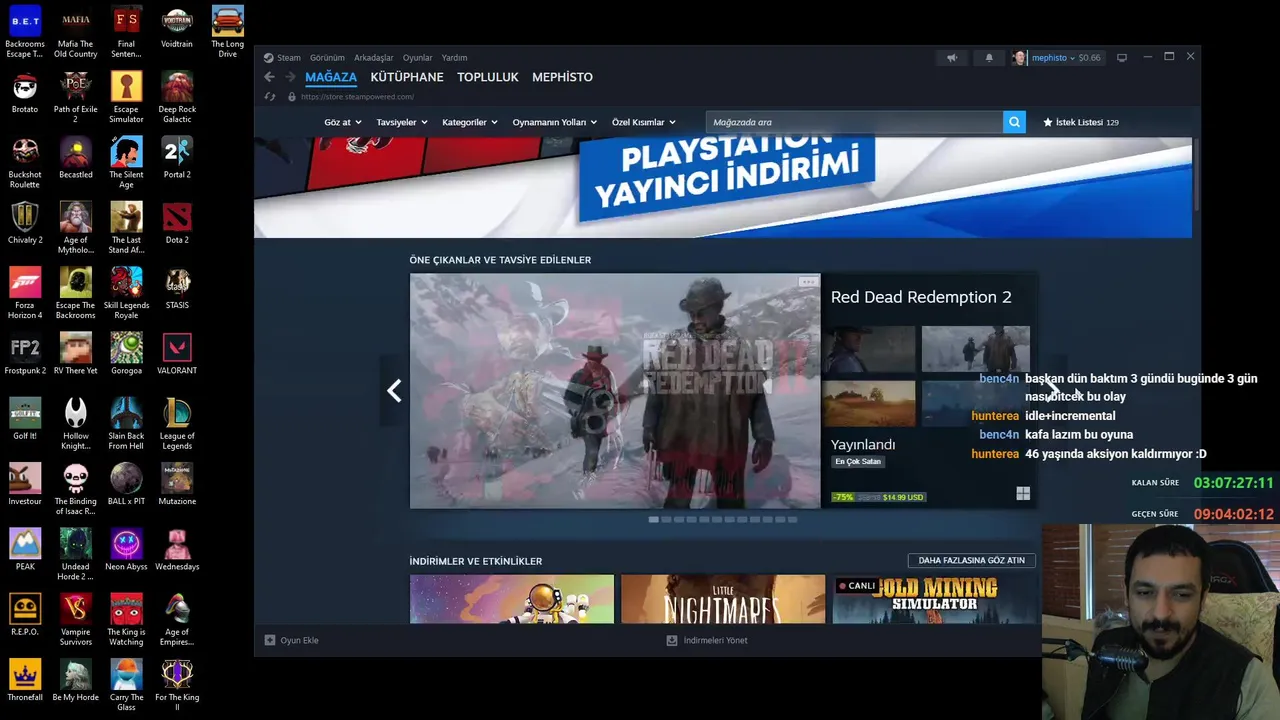Expand the Özel Kısımlar dropdown

click(x=644, y=122)
